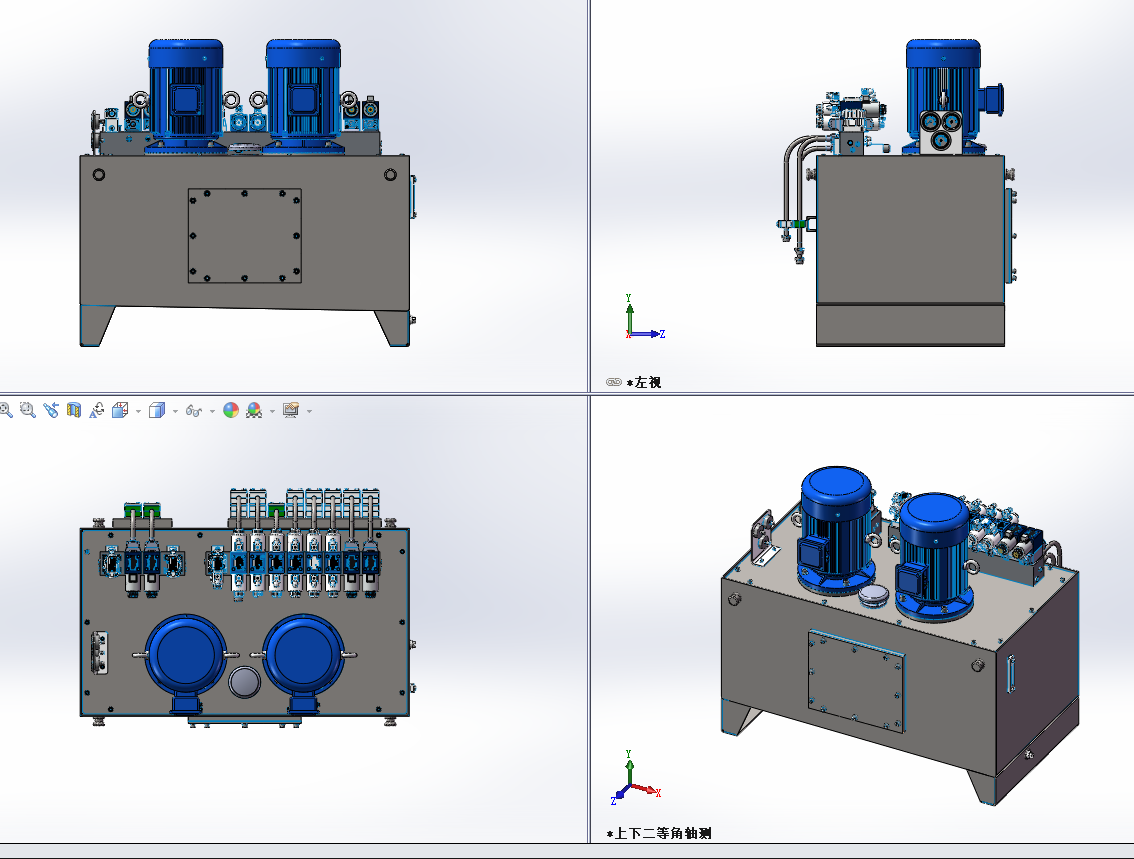Expand the Hide/Show Items dropdown arrow
This screenshot has height=859, width=1134.
212,411
